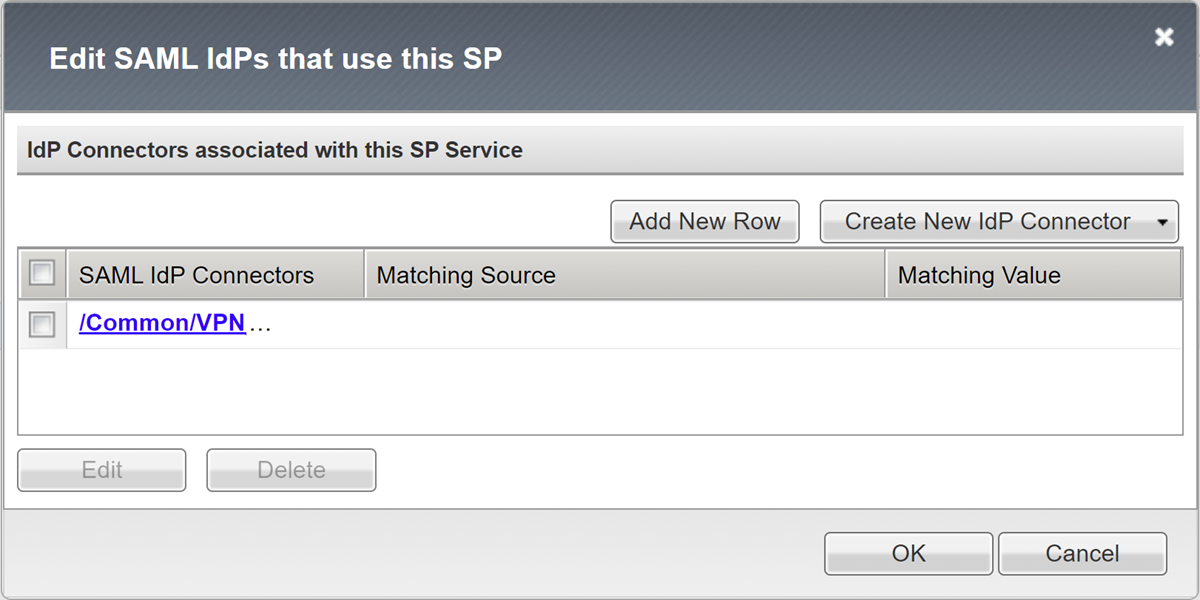Expand the dropdown arrow next to Create New IdP Connector
This screenshot has height=600, width=1200.
tap(1163, 221)
